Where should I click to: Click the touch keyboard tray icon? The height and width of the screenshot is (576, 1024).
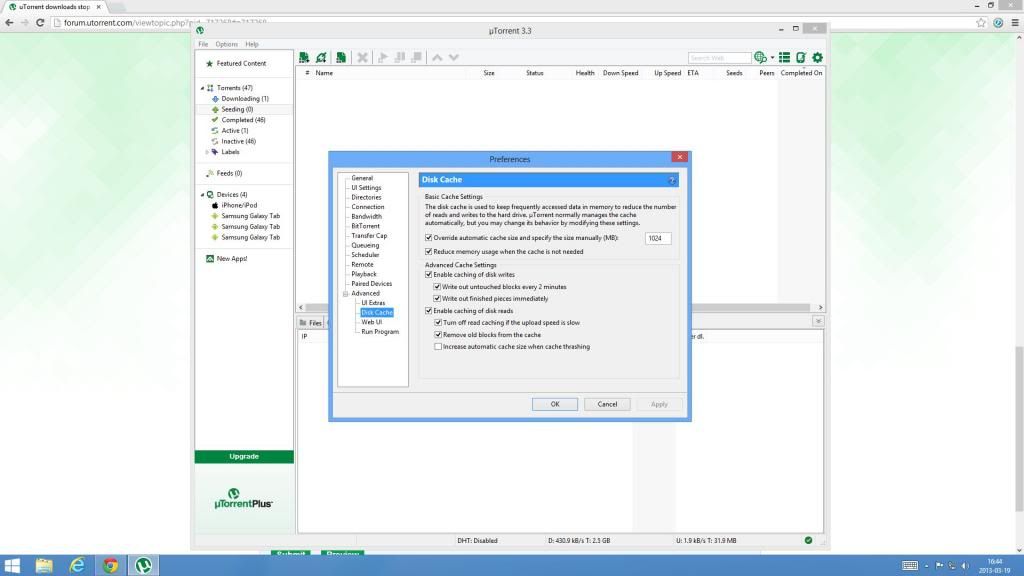(910, 566)
